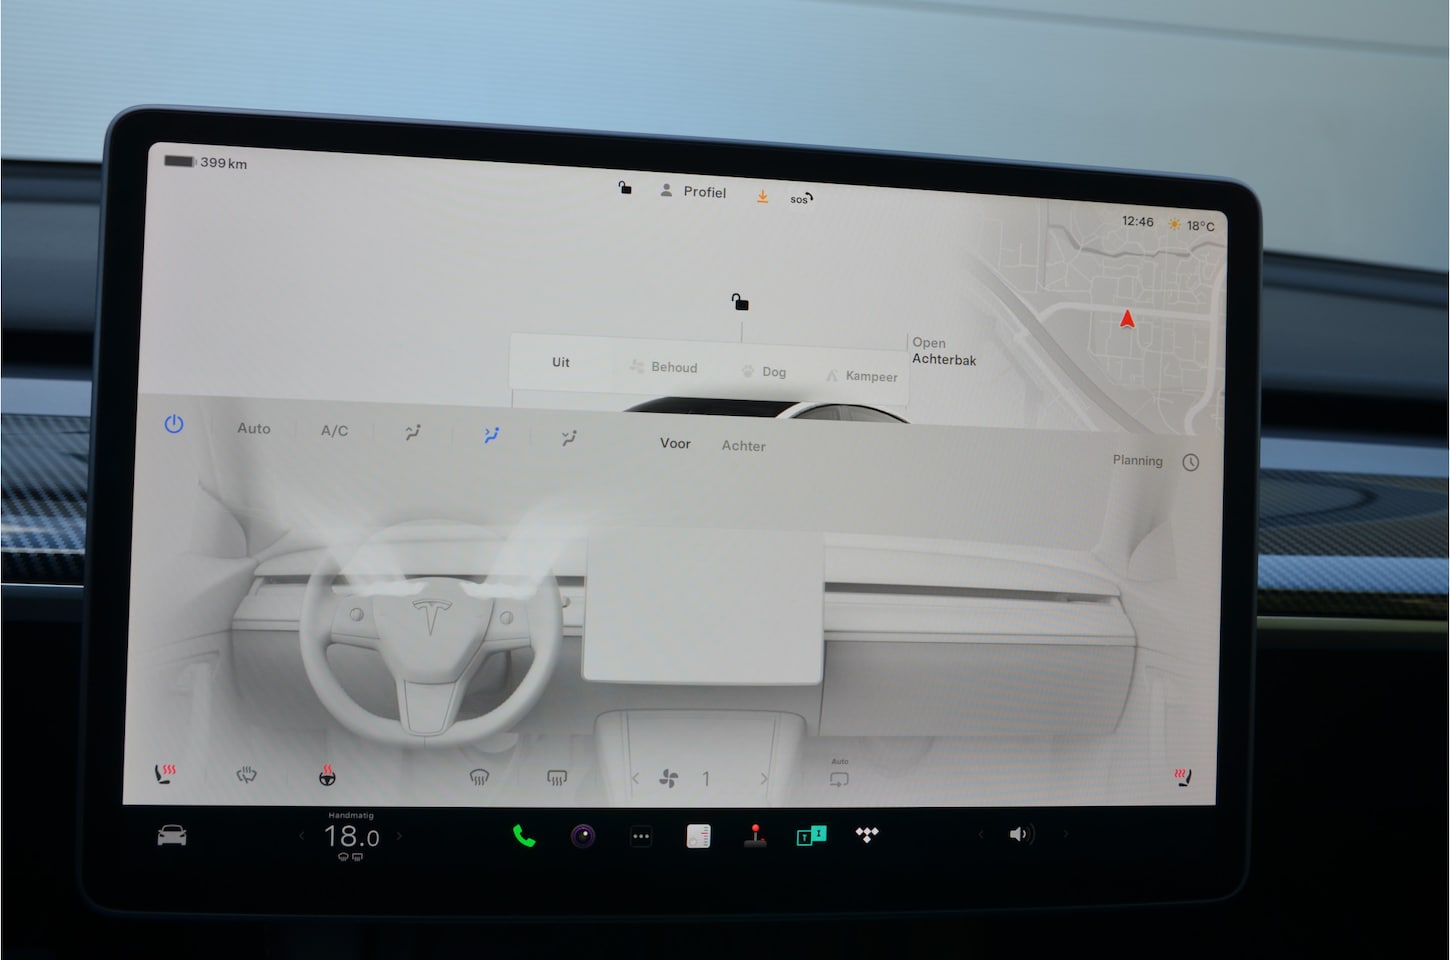Switch to the Achter climate tab
The image size is (1450, 960).
coord(743,446)
